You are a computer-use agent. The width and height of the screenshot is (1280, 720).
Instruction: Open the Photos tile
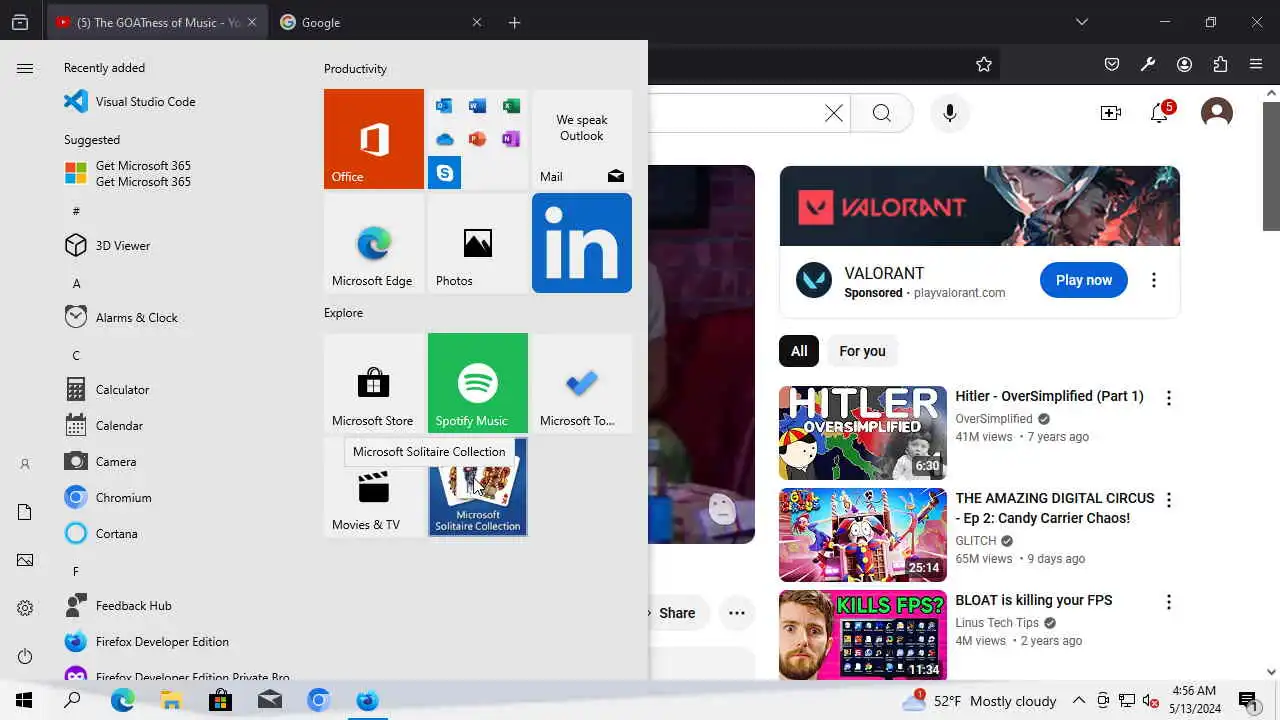(x=478, y=243)
